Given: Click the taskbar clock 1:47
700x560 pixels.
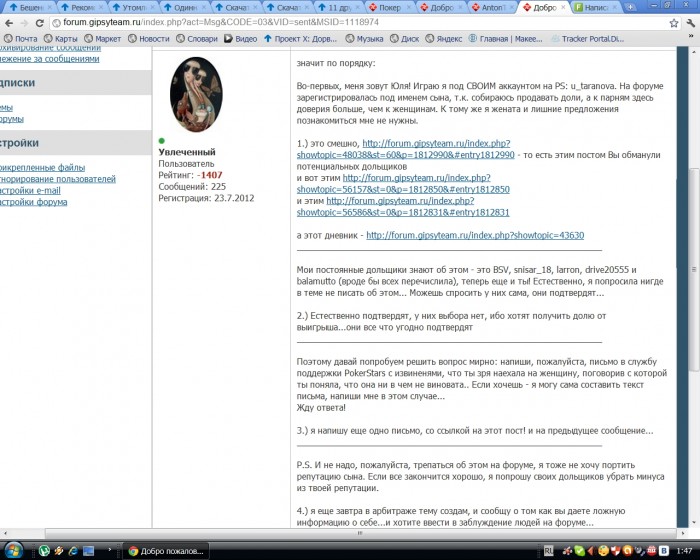Looking at the screenshot, I should 685,551.
